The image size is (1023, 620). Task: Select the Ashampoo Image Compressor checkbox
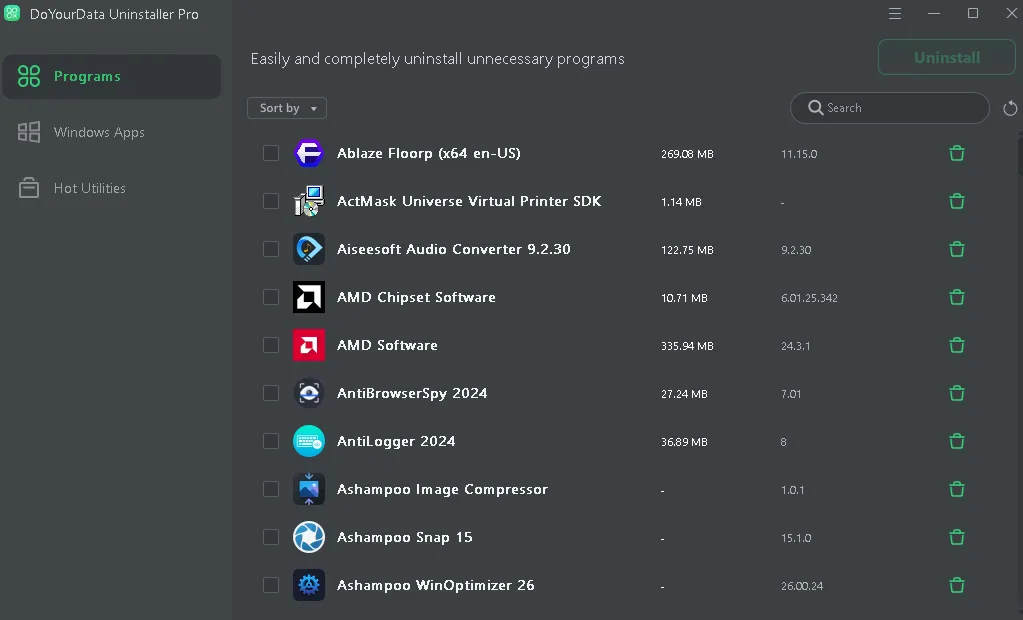[x=271, y=489]
